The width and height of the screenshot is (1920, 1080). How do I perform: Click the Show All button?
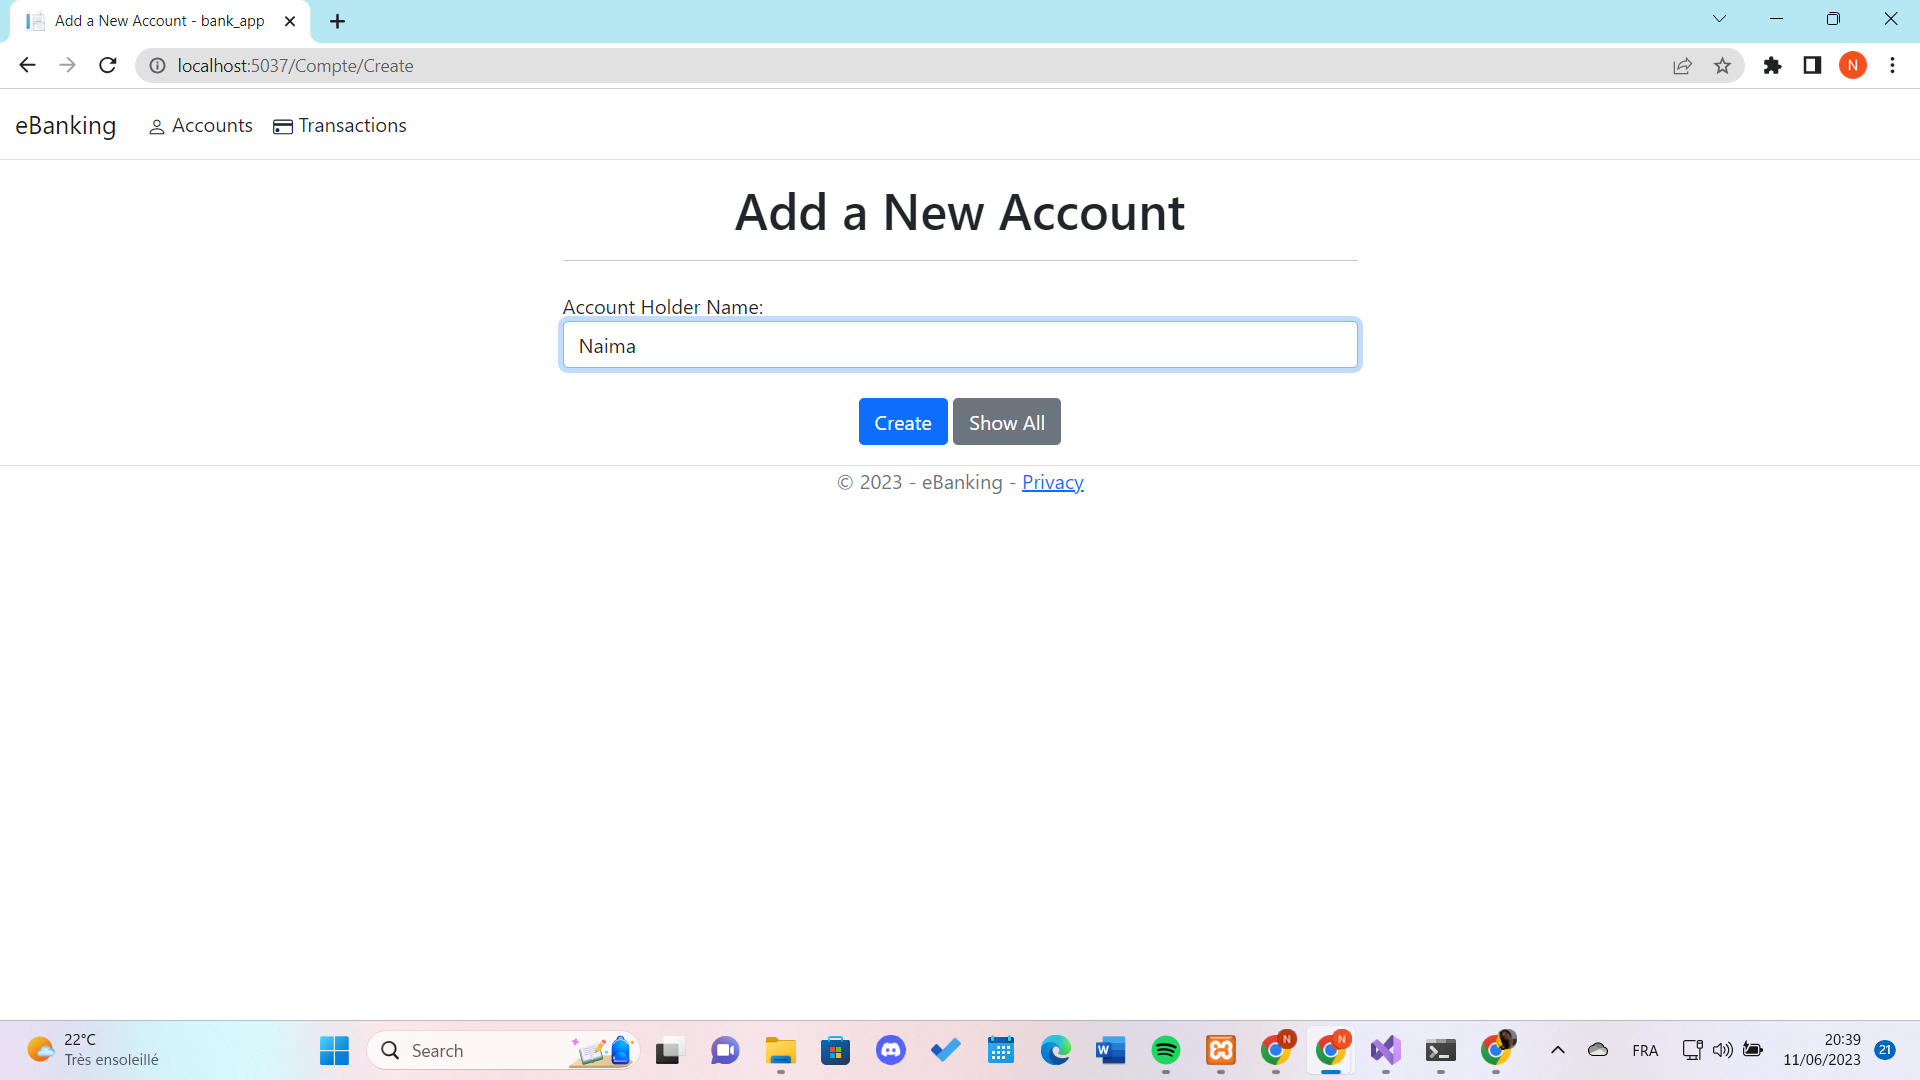tap(1006, 422)
